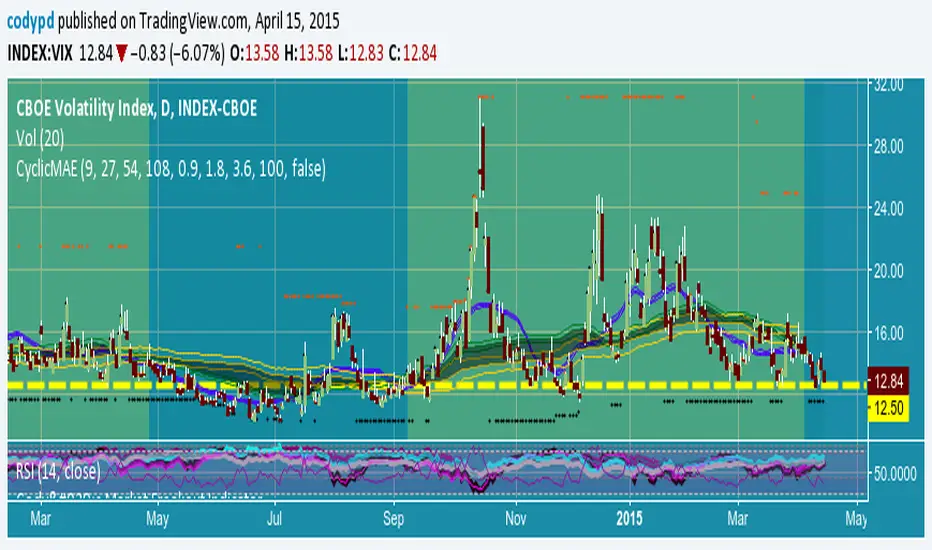This screenshot has width=932, height=550.
Task: Click the TradingView.com publication text
Action: (193, 21)
